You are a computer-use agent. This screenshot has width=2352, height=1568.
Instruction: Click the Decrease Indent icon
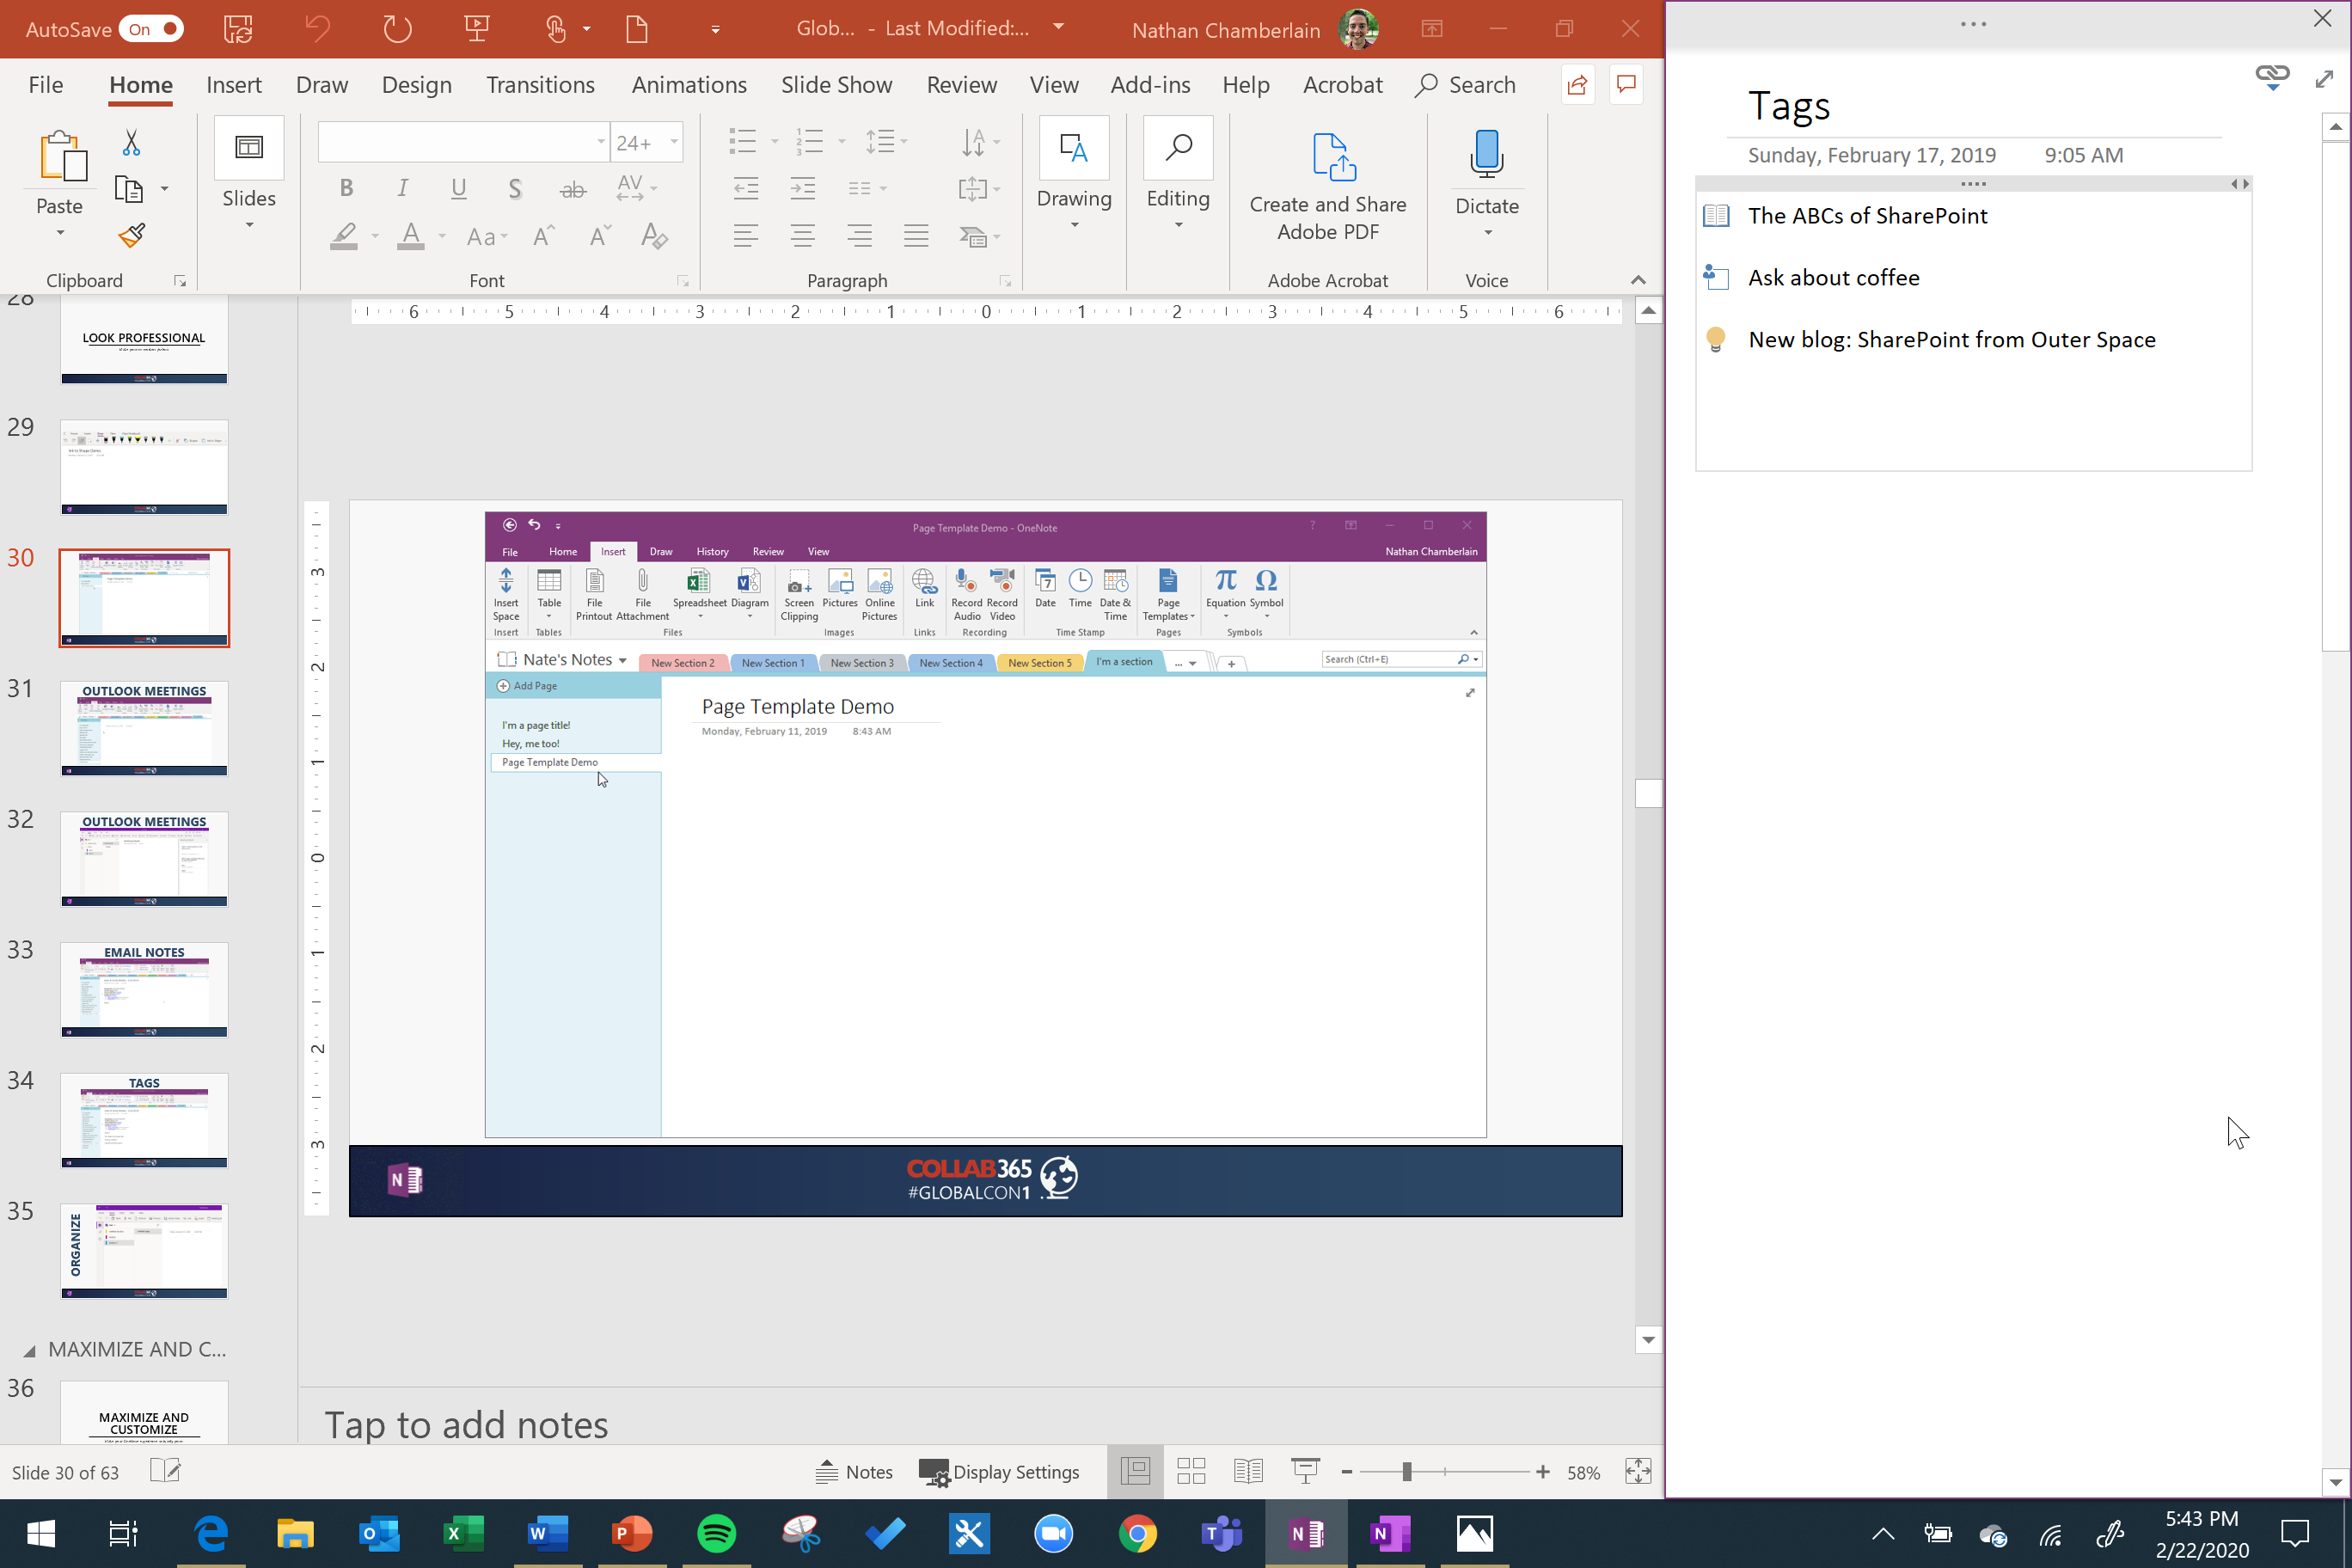pyautogui.click(x=746, y=188)
